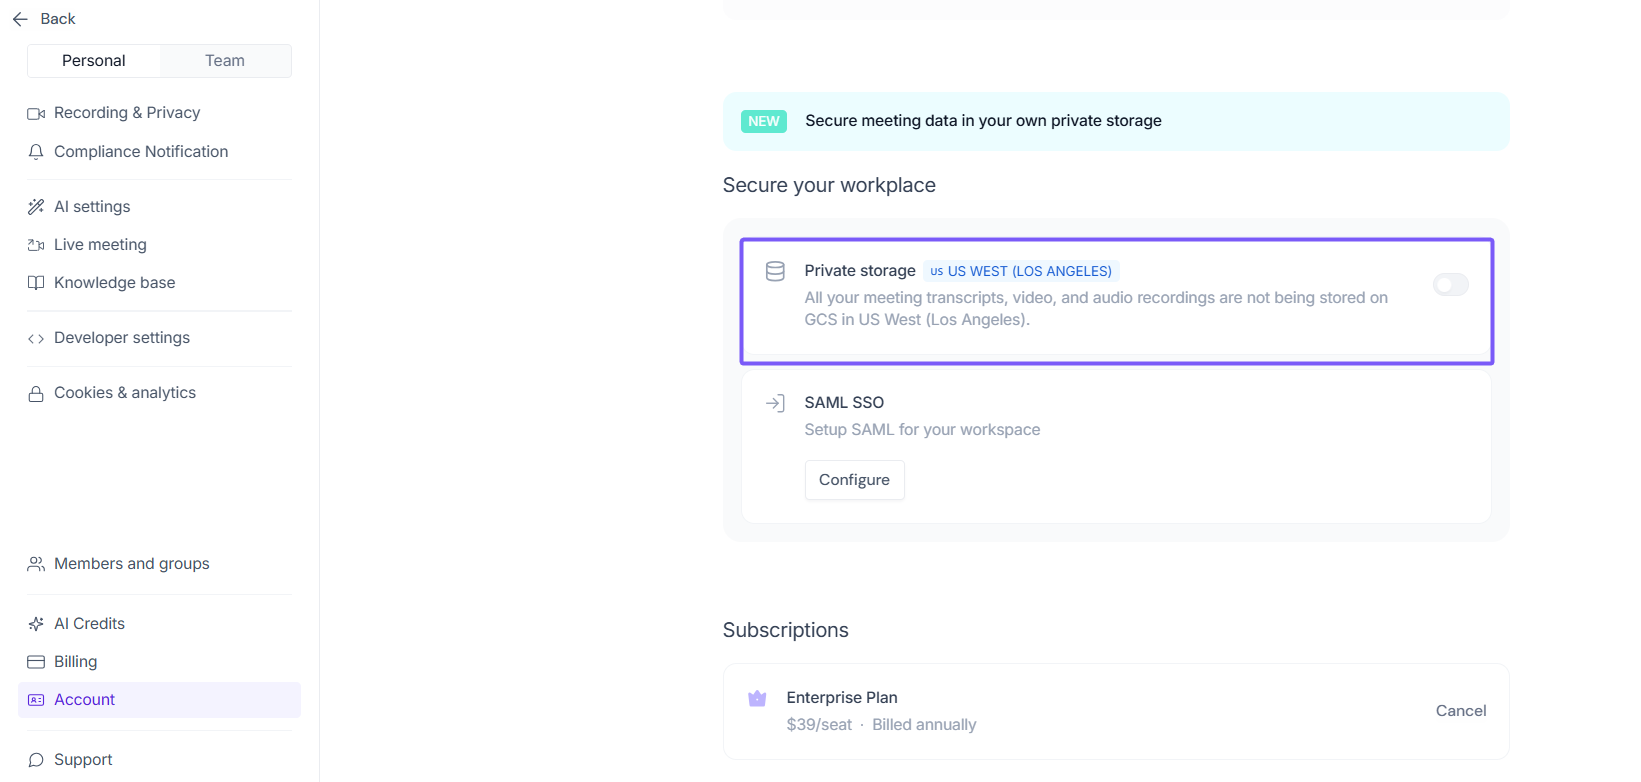Viewport: 1641px width, 782px height.
Task: Click the US West (Los Angeles) region badge
Action: [1021, 271]
